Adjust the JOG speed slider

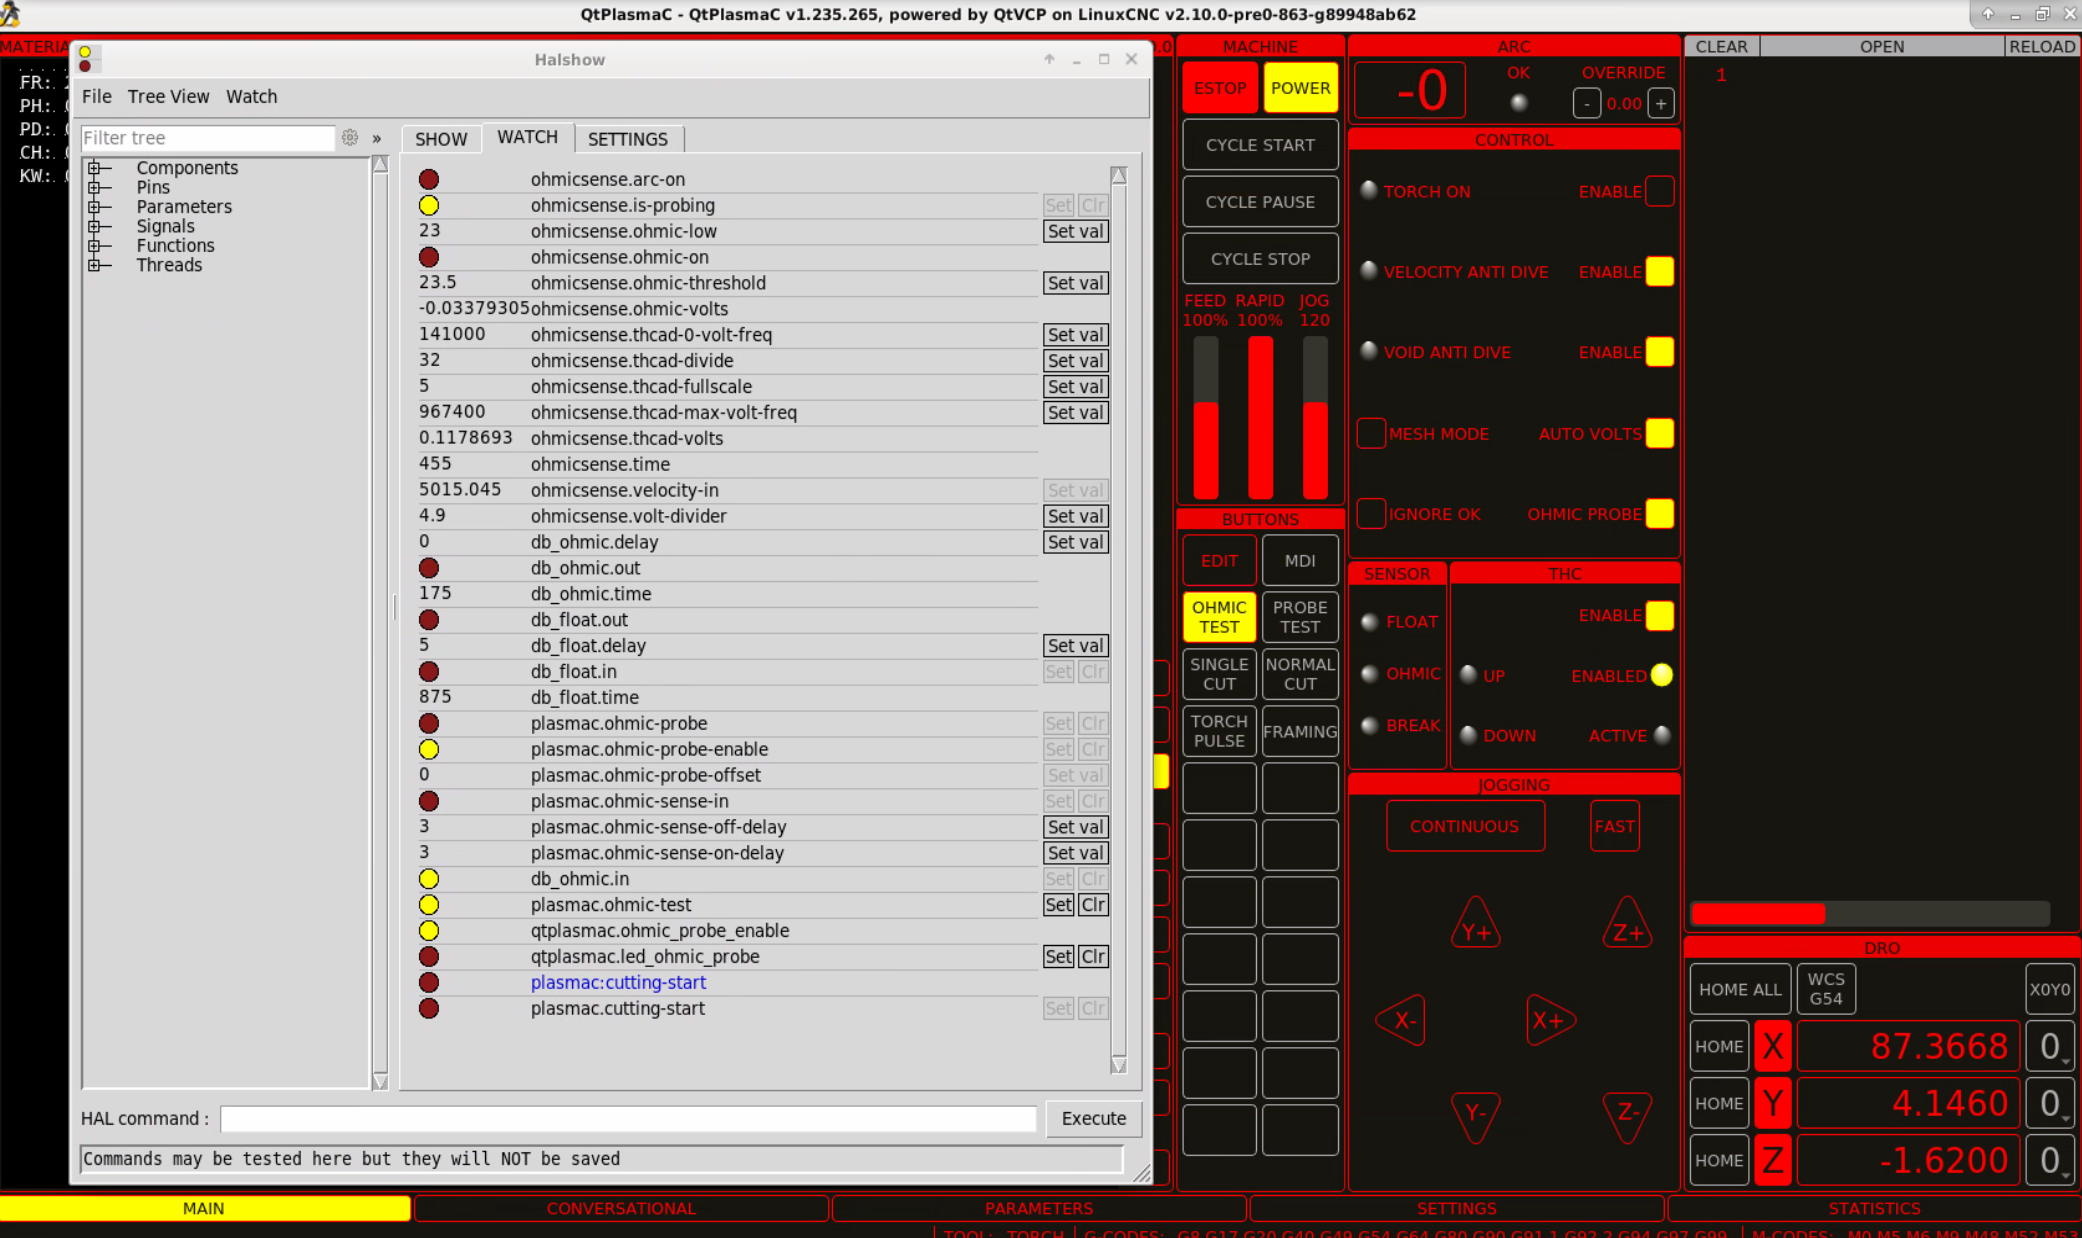[1314, 417]
